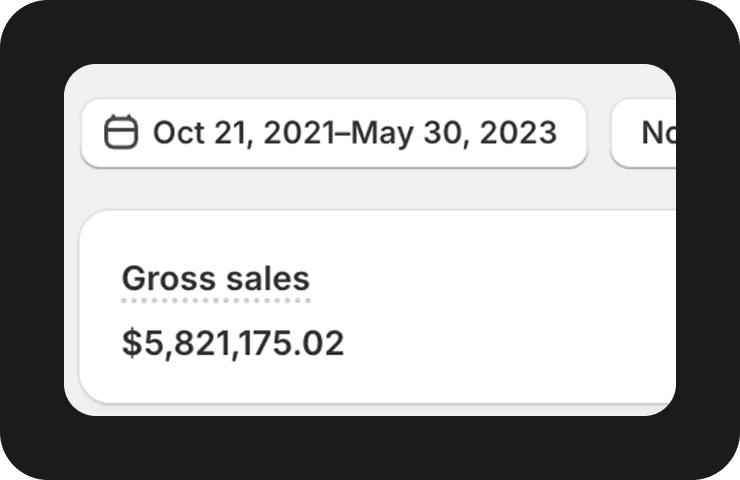Click the word 'Gross' in card title
Image resolution: width=740 pixels, height=480 pixels.
[157, 279]
